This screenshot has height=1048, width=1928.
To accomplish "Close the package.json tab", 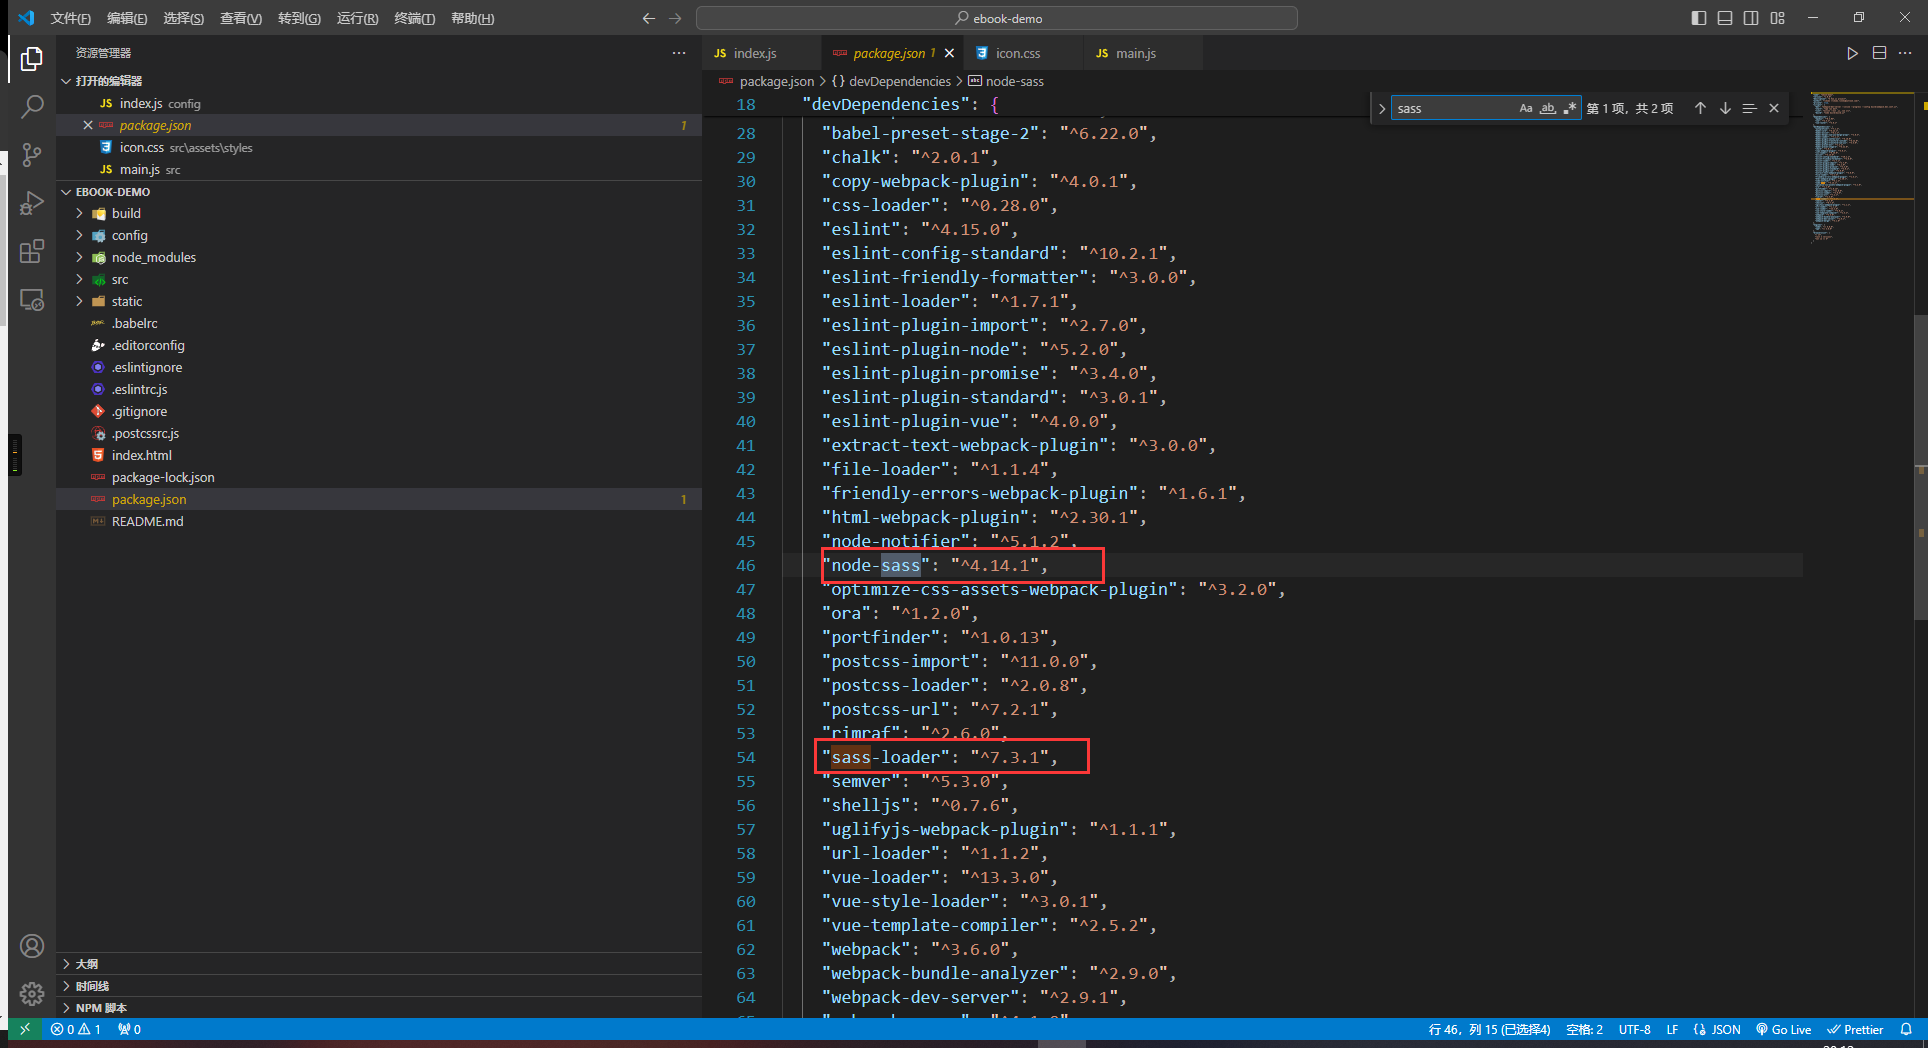I will [949, 53].
